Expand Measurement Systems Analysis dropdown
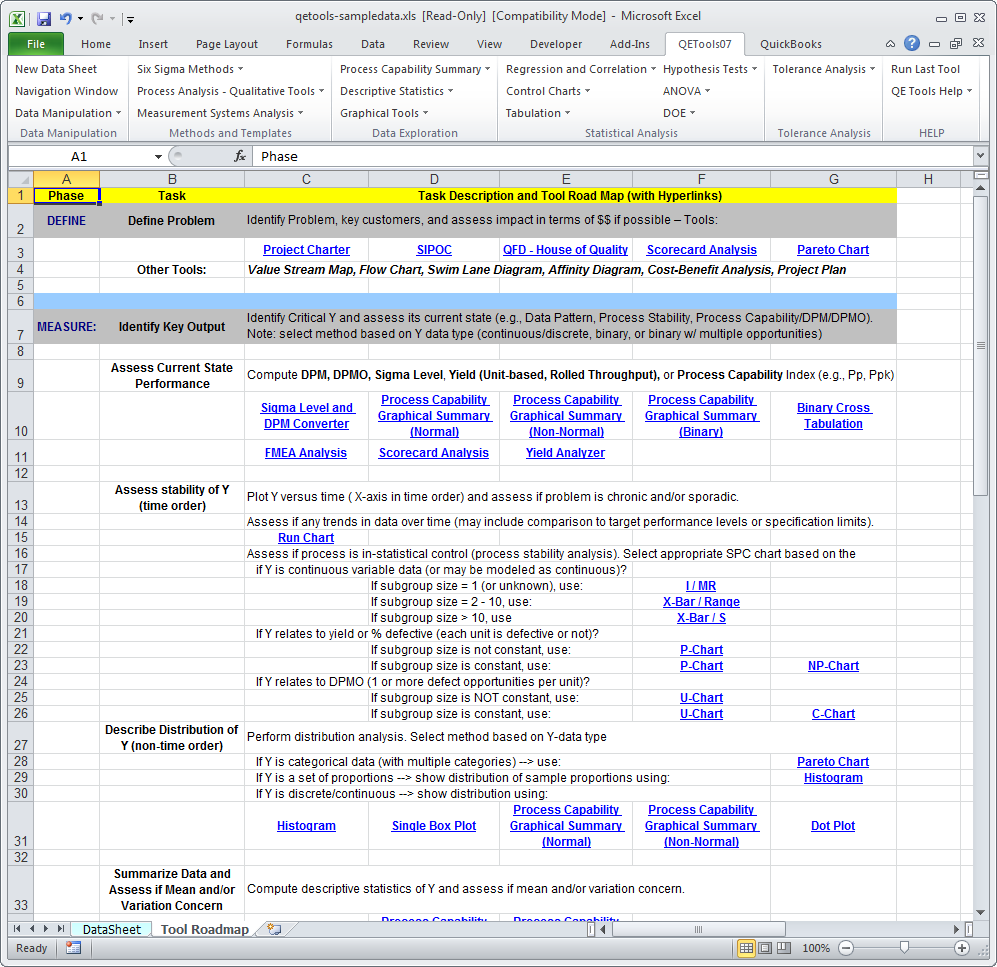The image size is (997, 967). (x=220, y=113)
